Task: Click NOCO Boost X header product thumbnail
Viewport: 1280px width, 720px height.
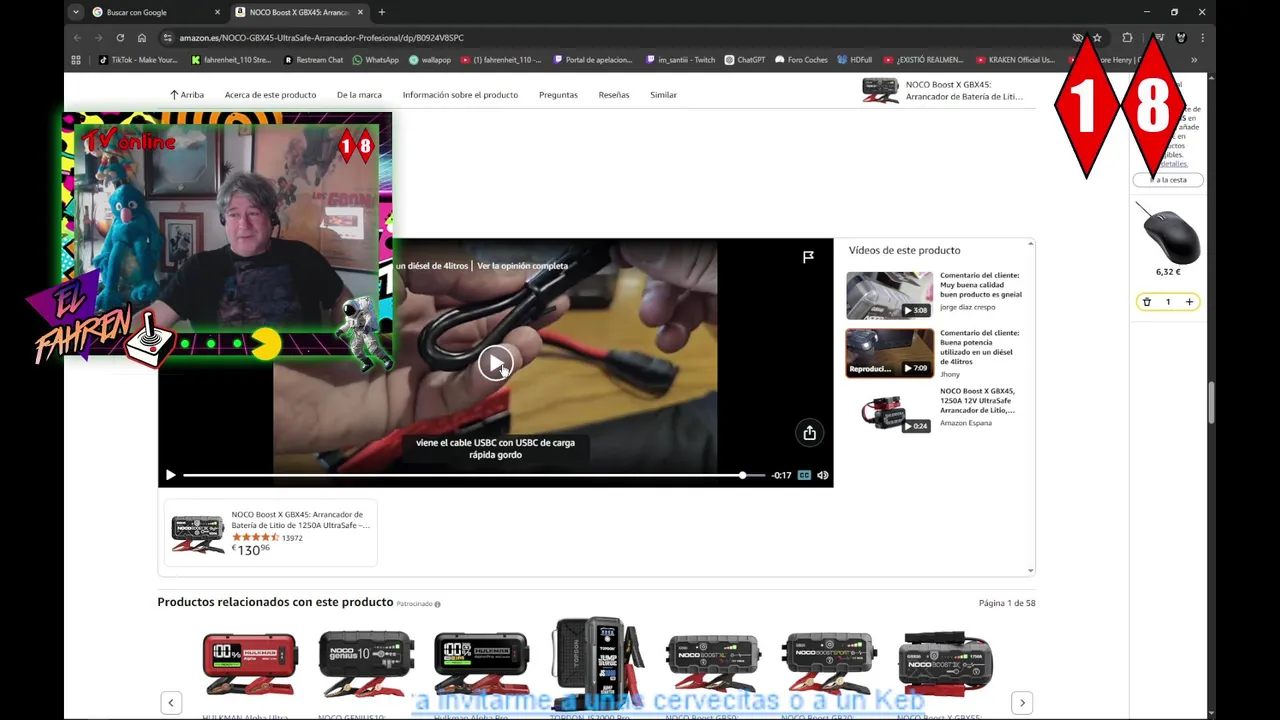Action: pyautogui.click(x=881, y=91)
